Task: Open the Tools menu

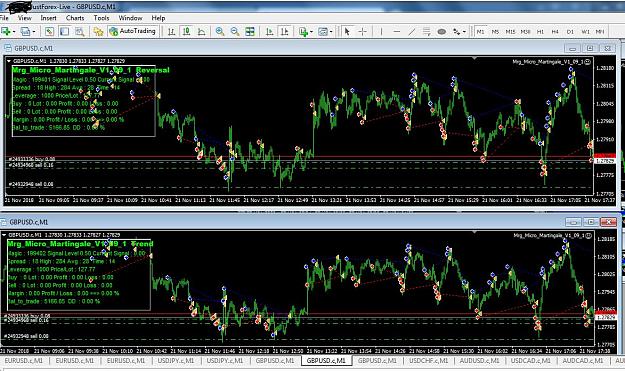Action: (x=101, y=18)
